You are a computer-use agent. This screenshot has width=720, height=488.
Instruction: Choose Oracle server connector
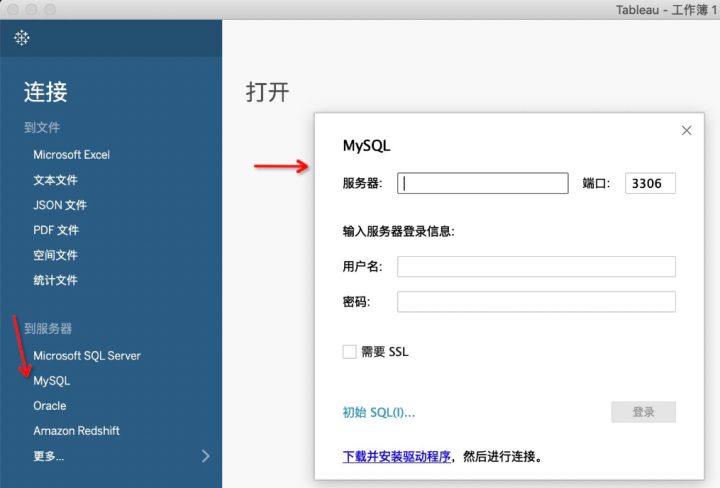(x=49, y=406)
